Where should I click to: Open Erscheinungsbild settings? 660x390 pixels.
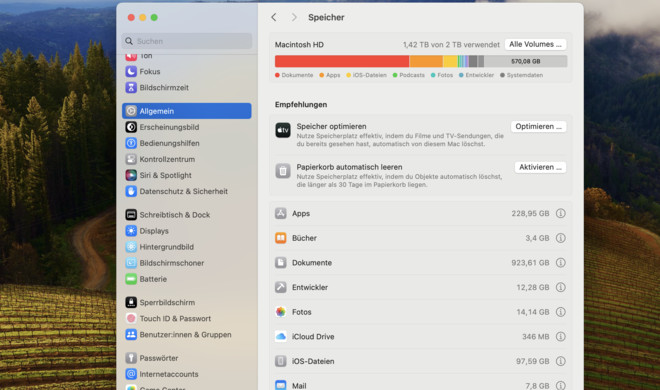click(186, 127)
